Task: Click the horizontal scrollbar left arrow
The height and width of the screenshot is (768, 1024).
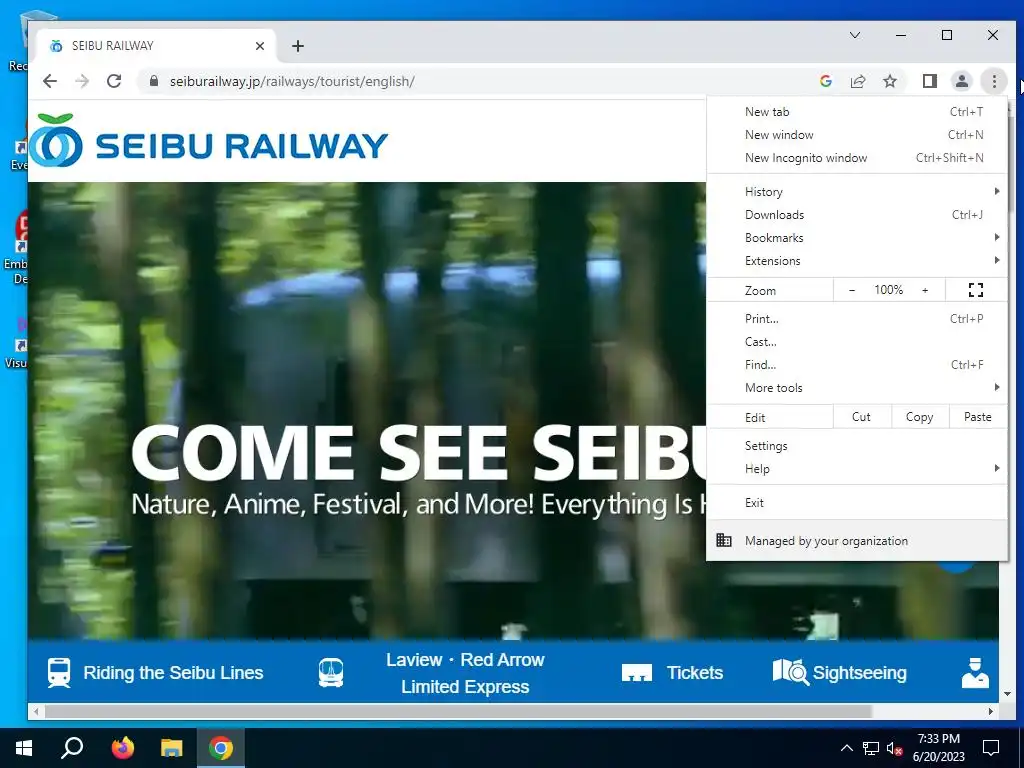Action: pos(36,711)
